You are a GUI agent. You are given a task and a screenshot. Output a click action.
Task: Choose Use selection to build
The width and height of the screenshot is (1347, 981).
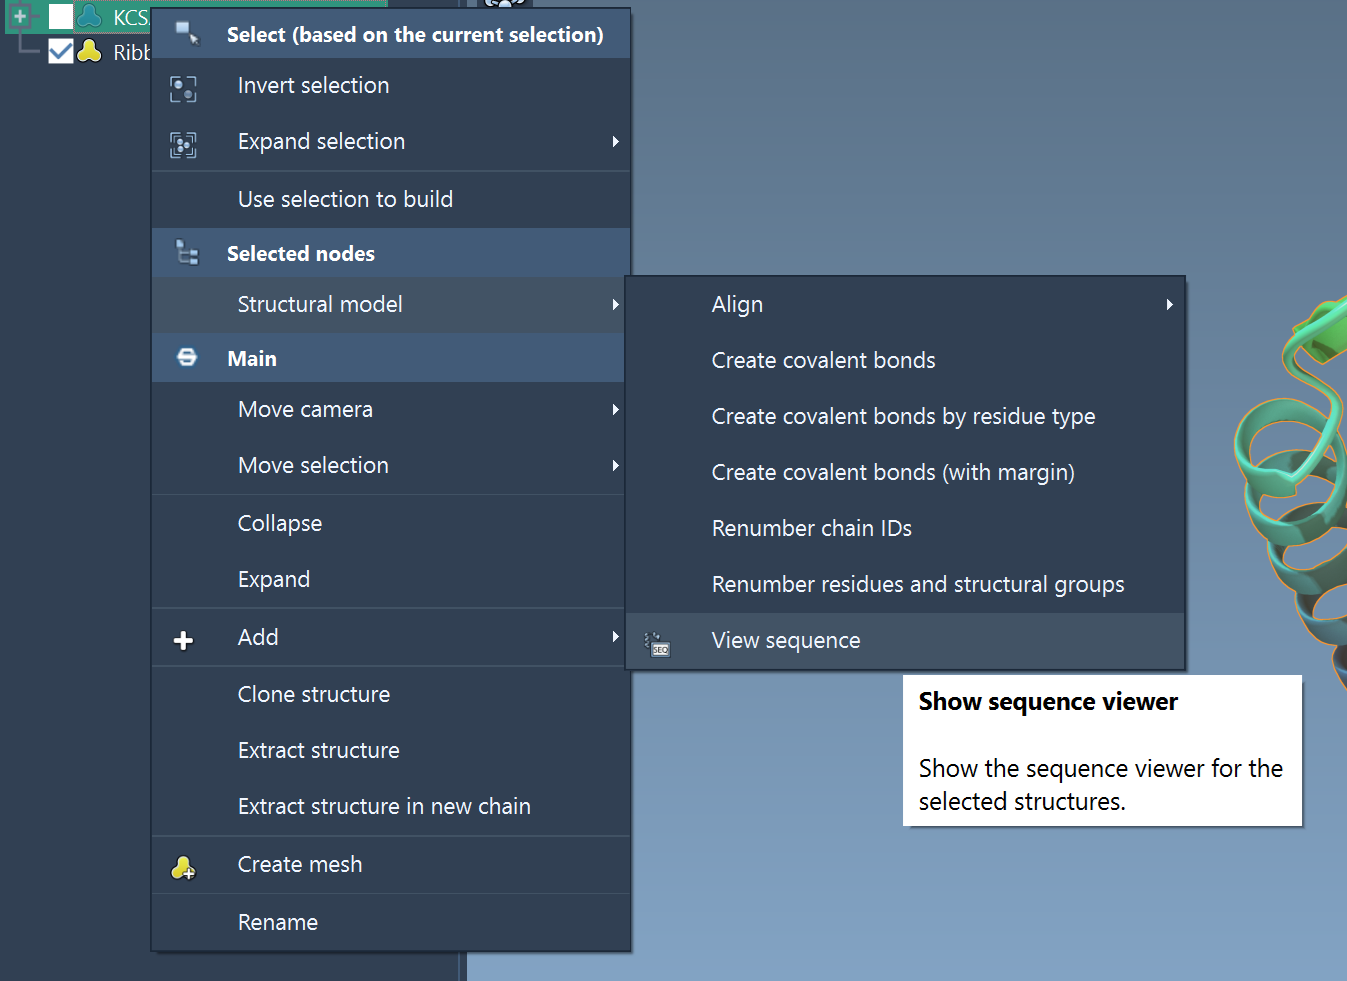tap(345, 199)
